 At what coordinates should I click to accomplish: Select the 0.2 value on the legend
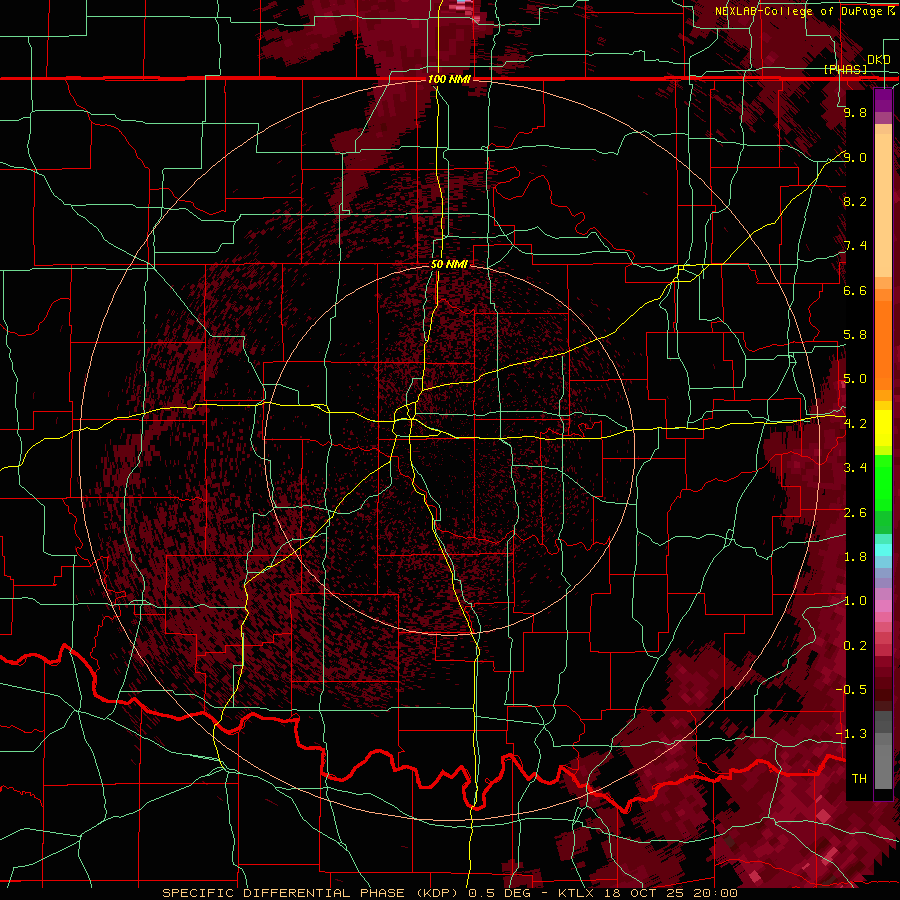coord(855,646)
